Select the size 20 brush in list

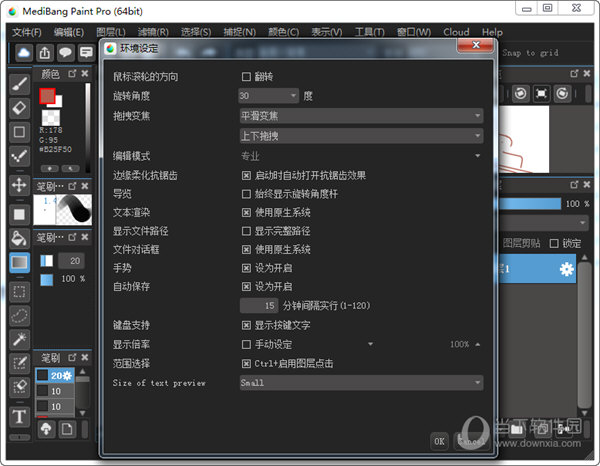click(x=55, y=376)
